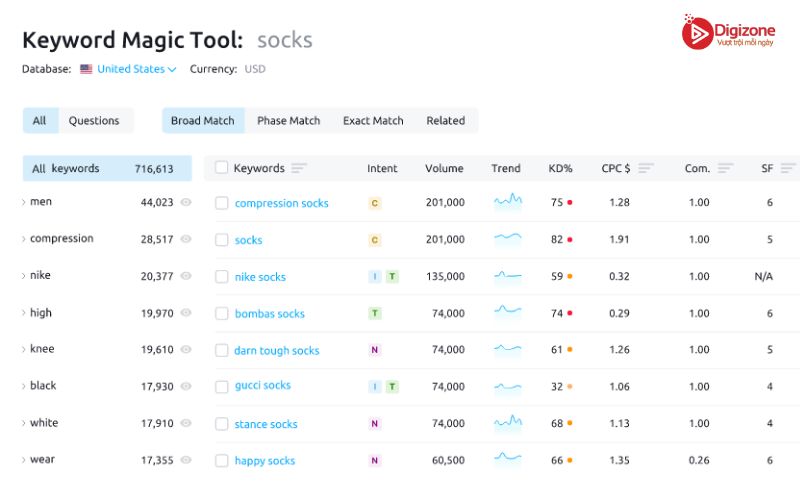
Task: Click the T intent badge for gucci socks
Action: coord(392,387)
